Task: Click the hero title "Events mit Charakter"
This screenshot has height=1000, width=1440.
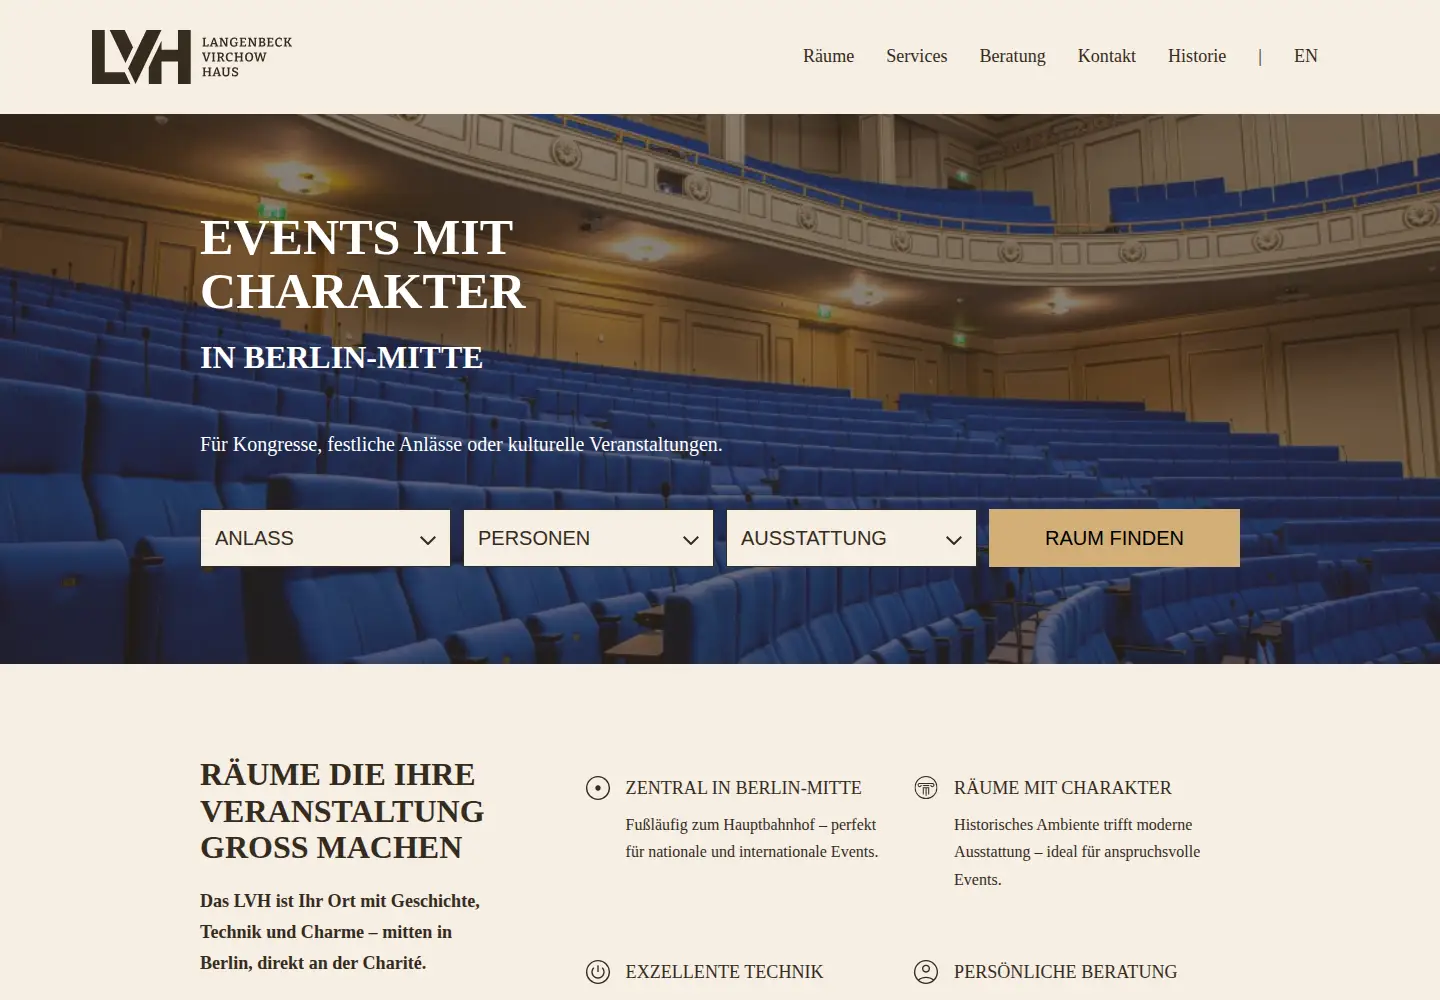Action: coord(362,265)
